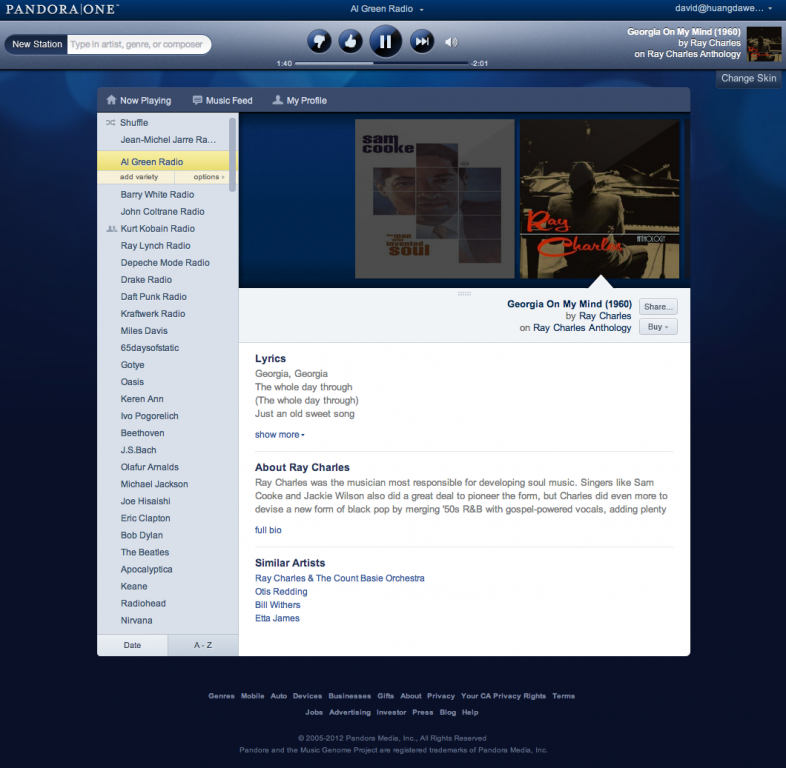The image size is (786, 768).
Task: Click the Ray Charles Anthology album cover
Action: [x=600, y=199]
